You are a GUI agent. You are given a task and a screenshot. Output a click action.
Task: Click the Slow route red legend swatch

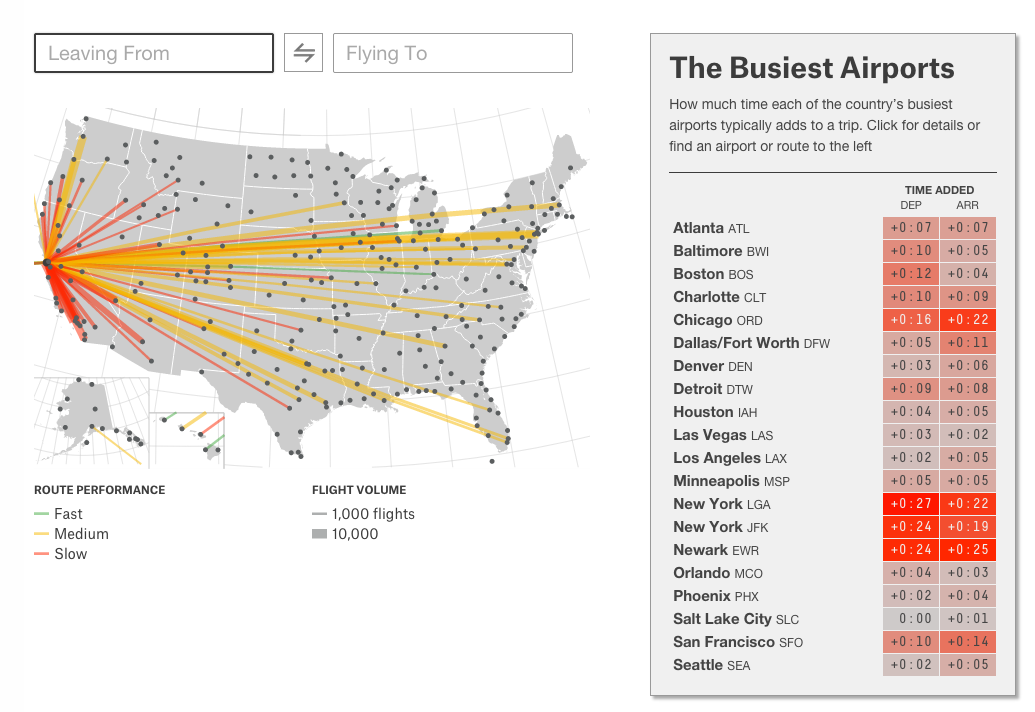42,554
